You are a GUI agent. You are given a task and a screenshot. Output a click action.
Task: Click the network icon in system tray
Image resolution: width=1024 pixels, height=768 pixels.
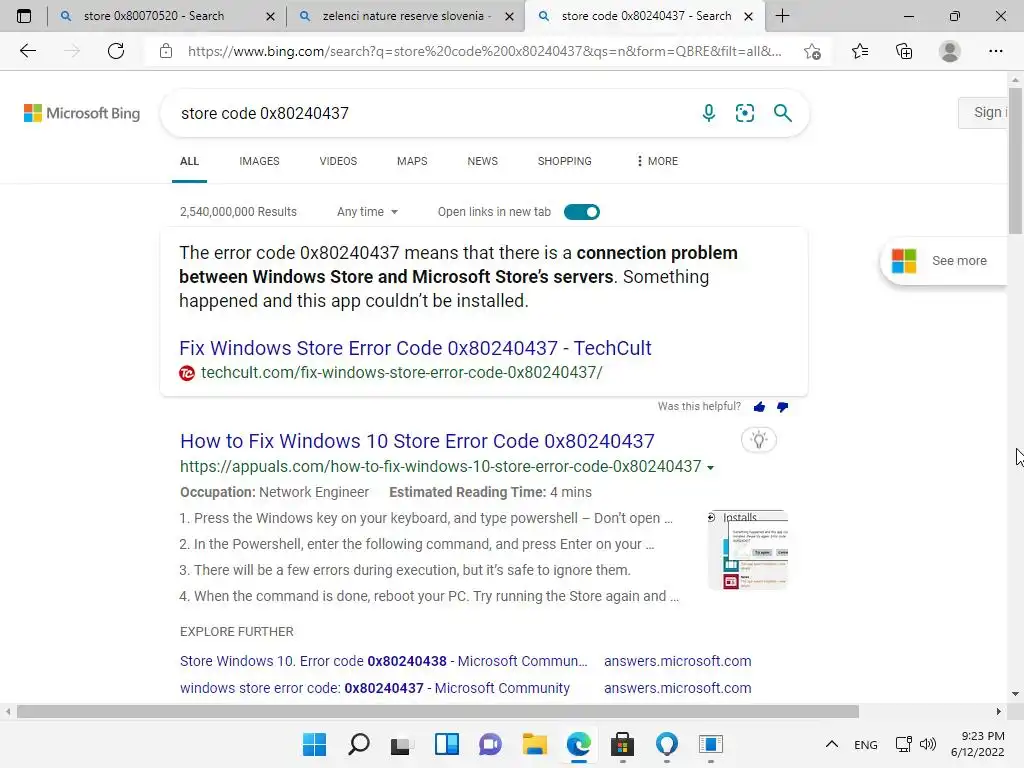tap(903, 744)
